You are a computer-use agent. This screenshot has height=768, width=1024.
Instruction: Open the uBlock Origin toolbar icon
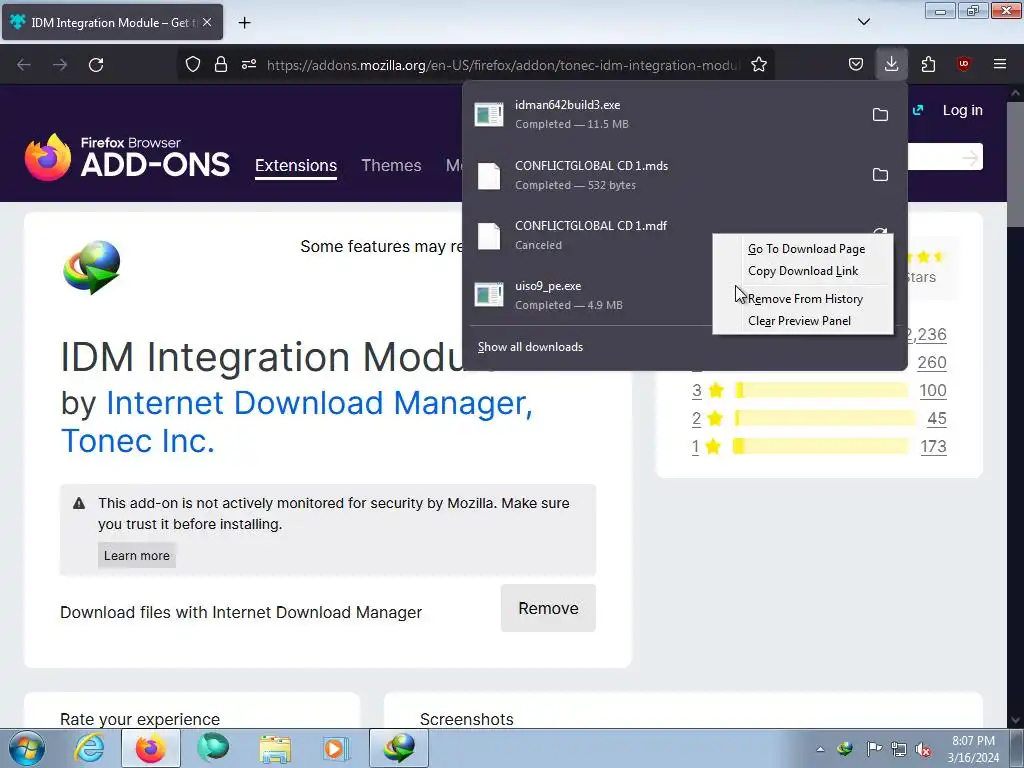pyautogui.click(x=963, y=64)
